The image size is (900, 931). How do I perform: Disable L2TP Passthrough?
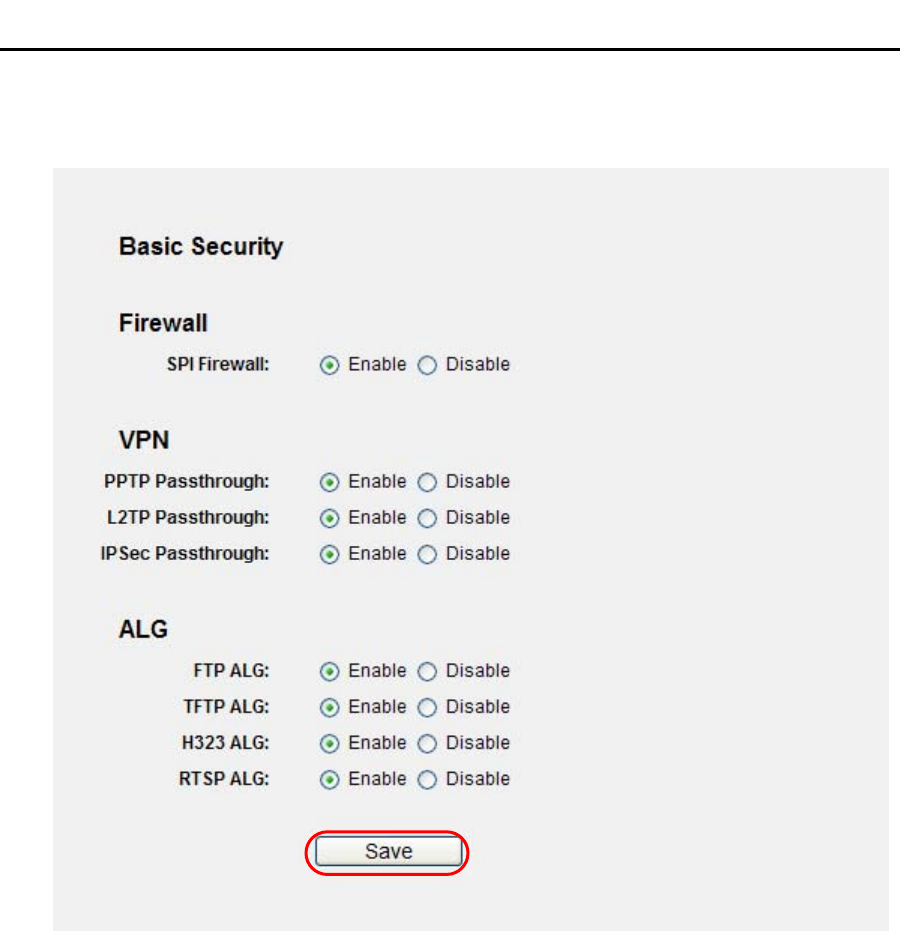[427, 519]
